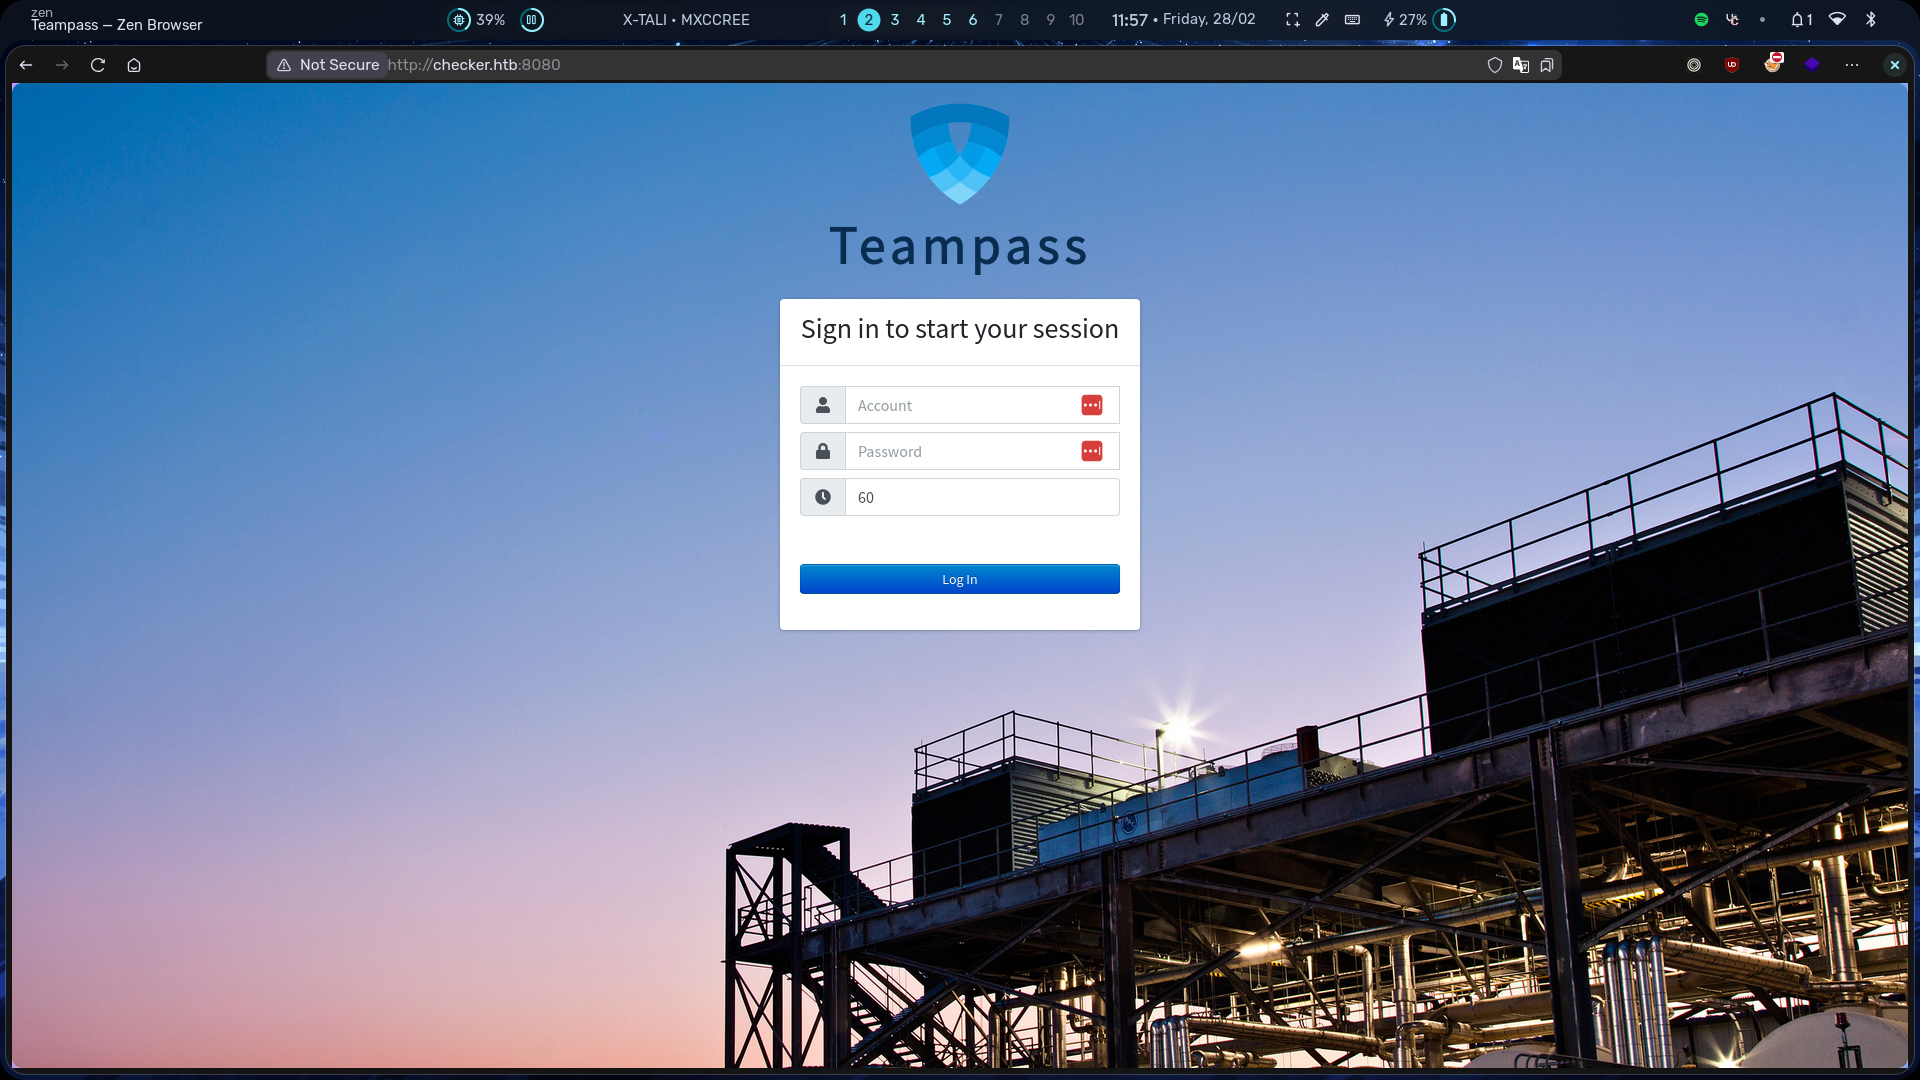Reload the Teampass page
1920x1080 pixels.
98,65
